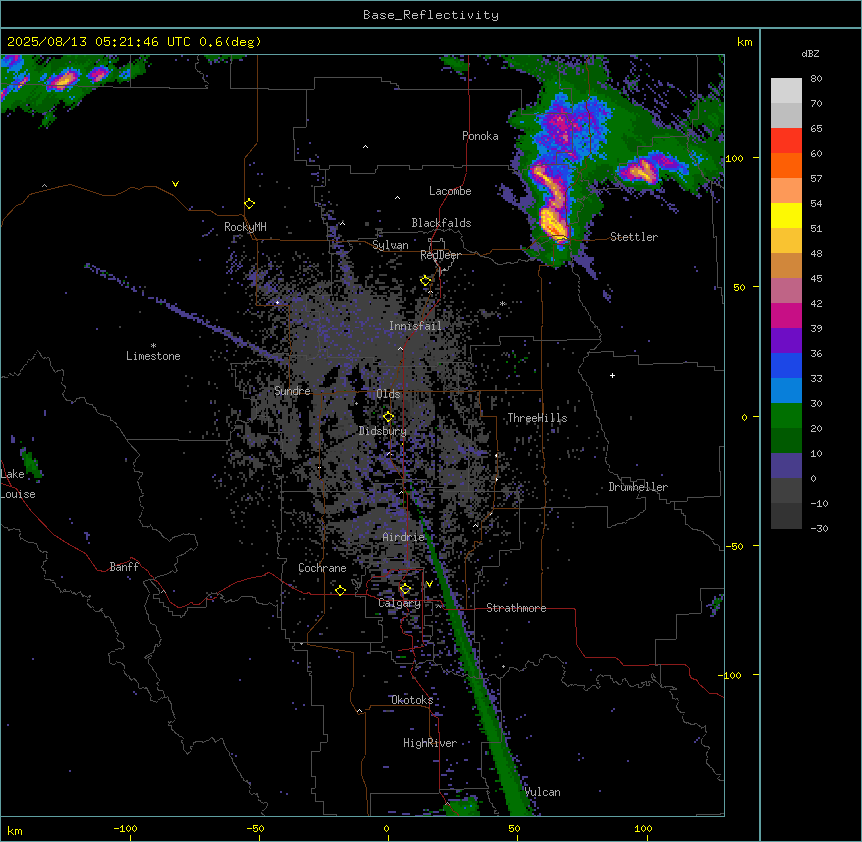Select the Calgary label

[399, 603]
